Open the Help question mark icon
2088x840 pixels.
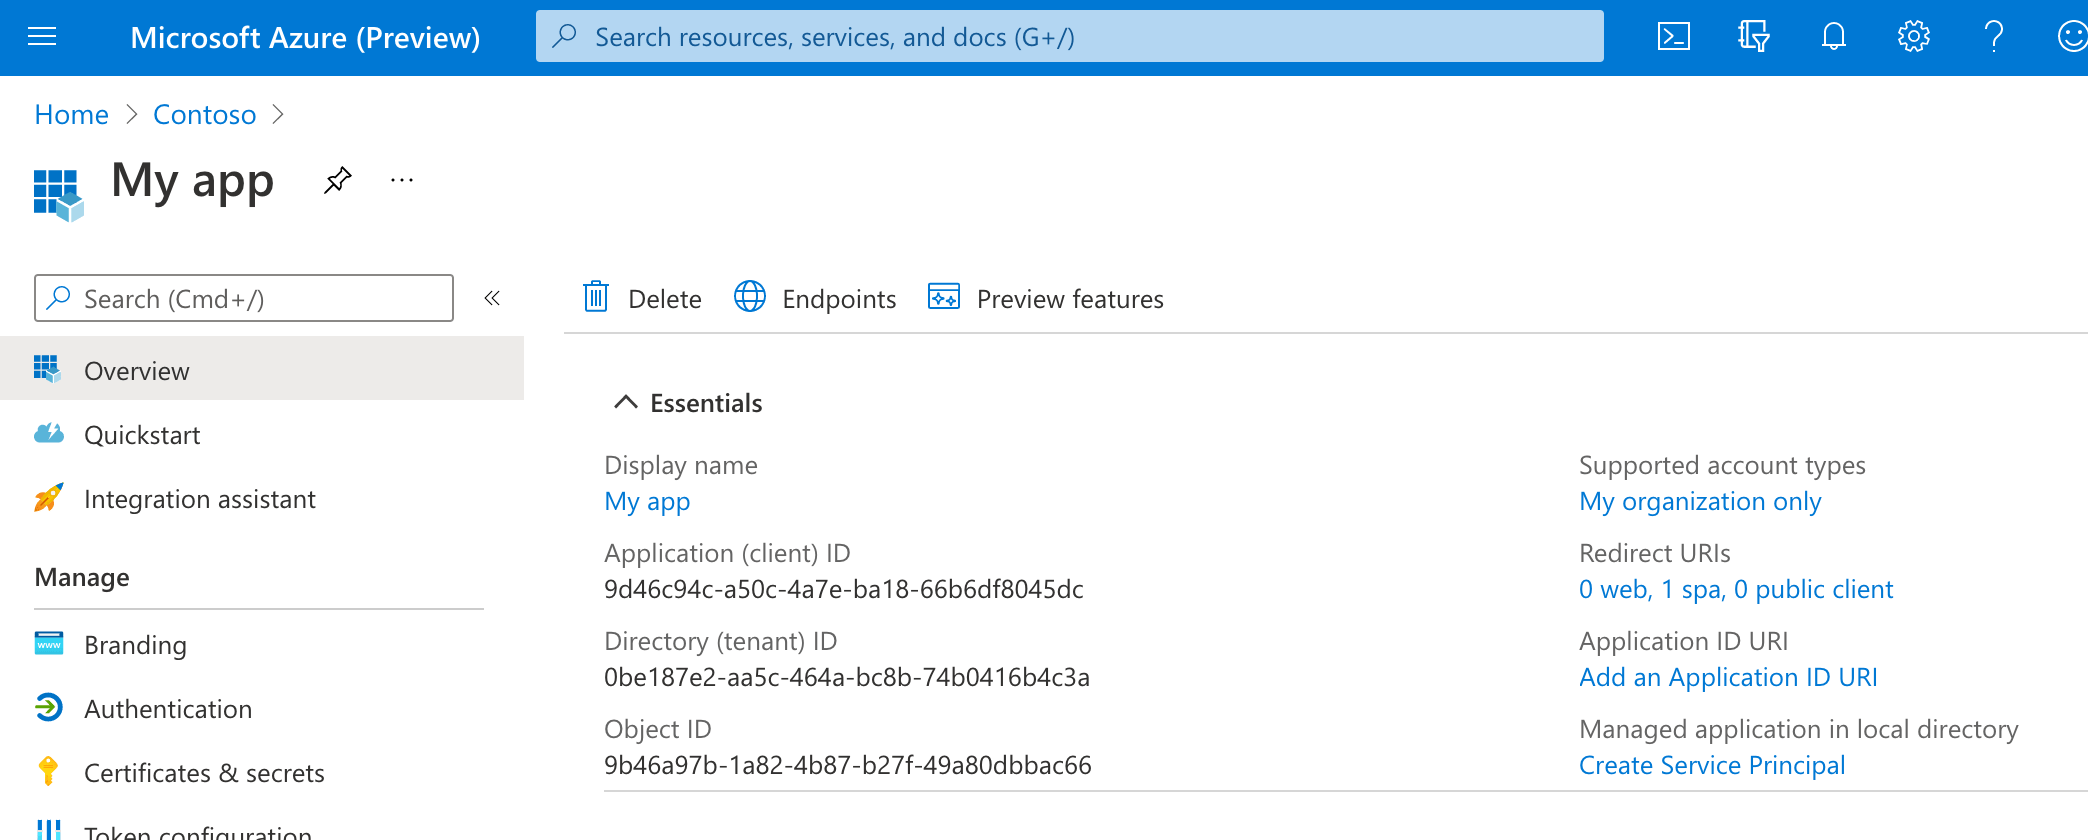pos(1993,37)
